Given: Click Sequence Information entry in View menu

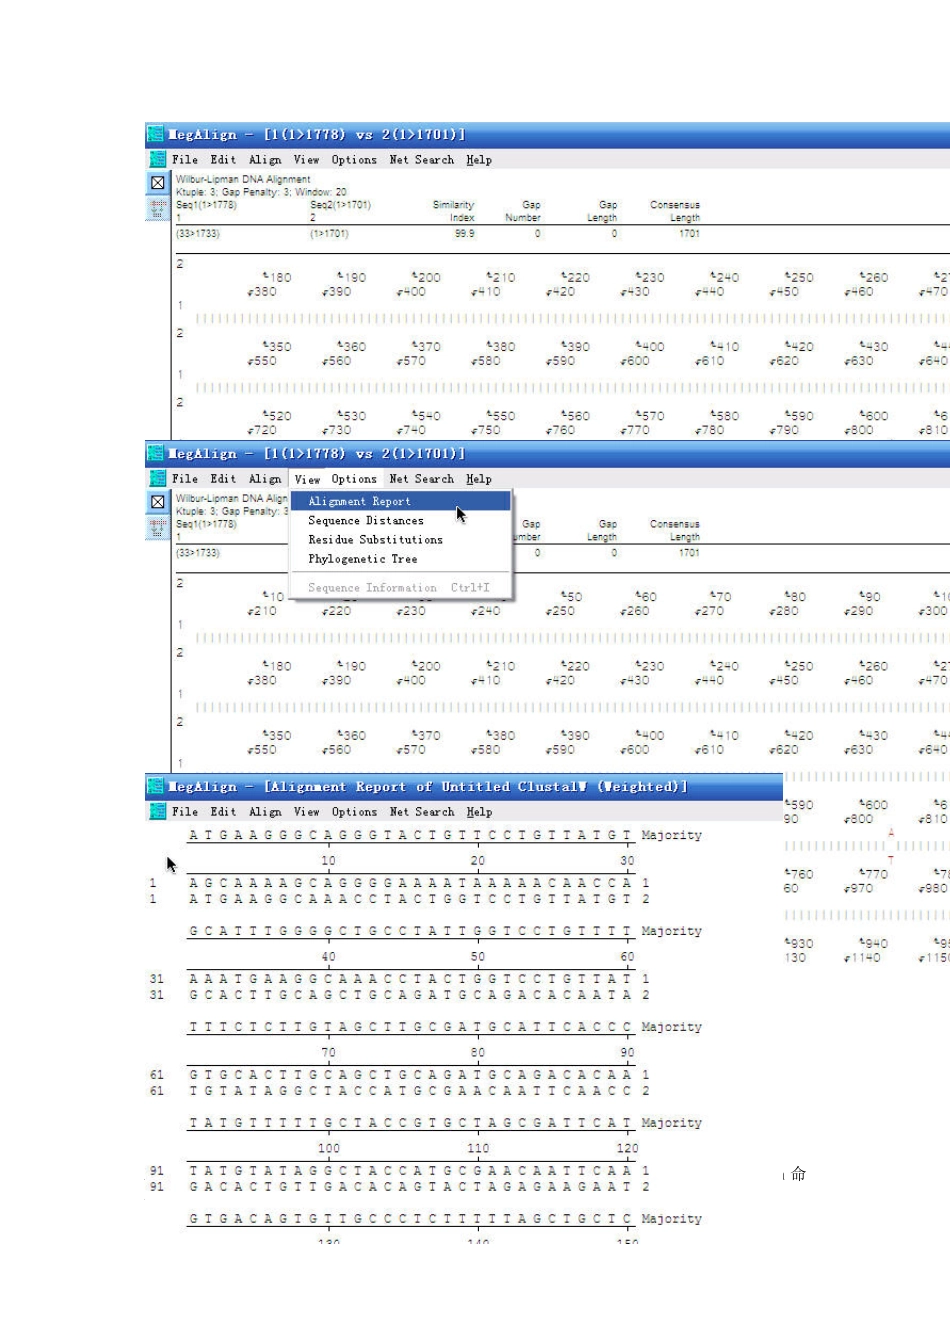Looking at the screenshot, I should (372, 588).
